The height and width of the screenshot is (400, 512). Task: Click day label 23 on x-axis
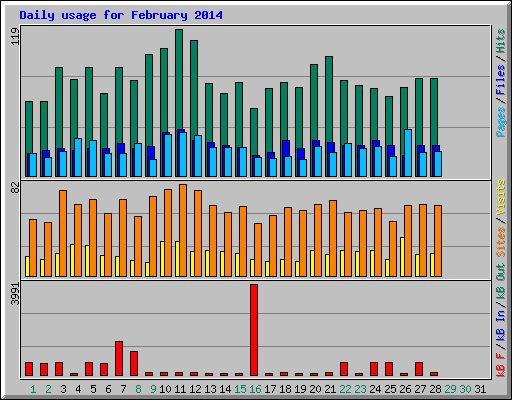[360, 389]
